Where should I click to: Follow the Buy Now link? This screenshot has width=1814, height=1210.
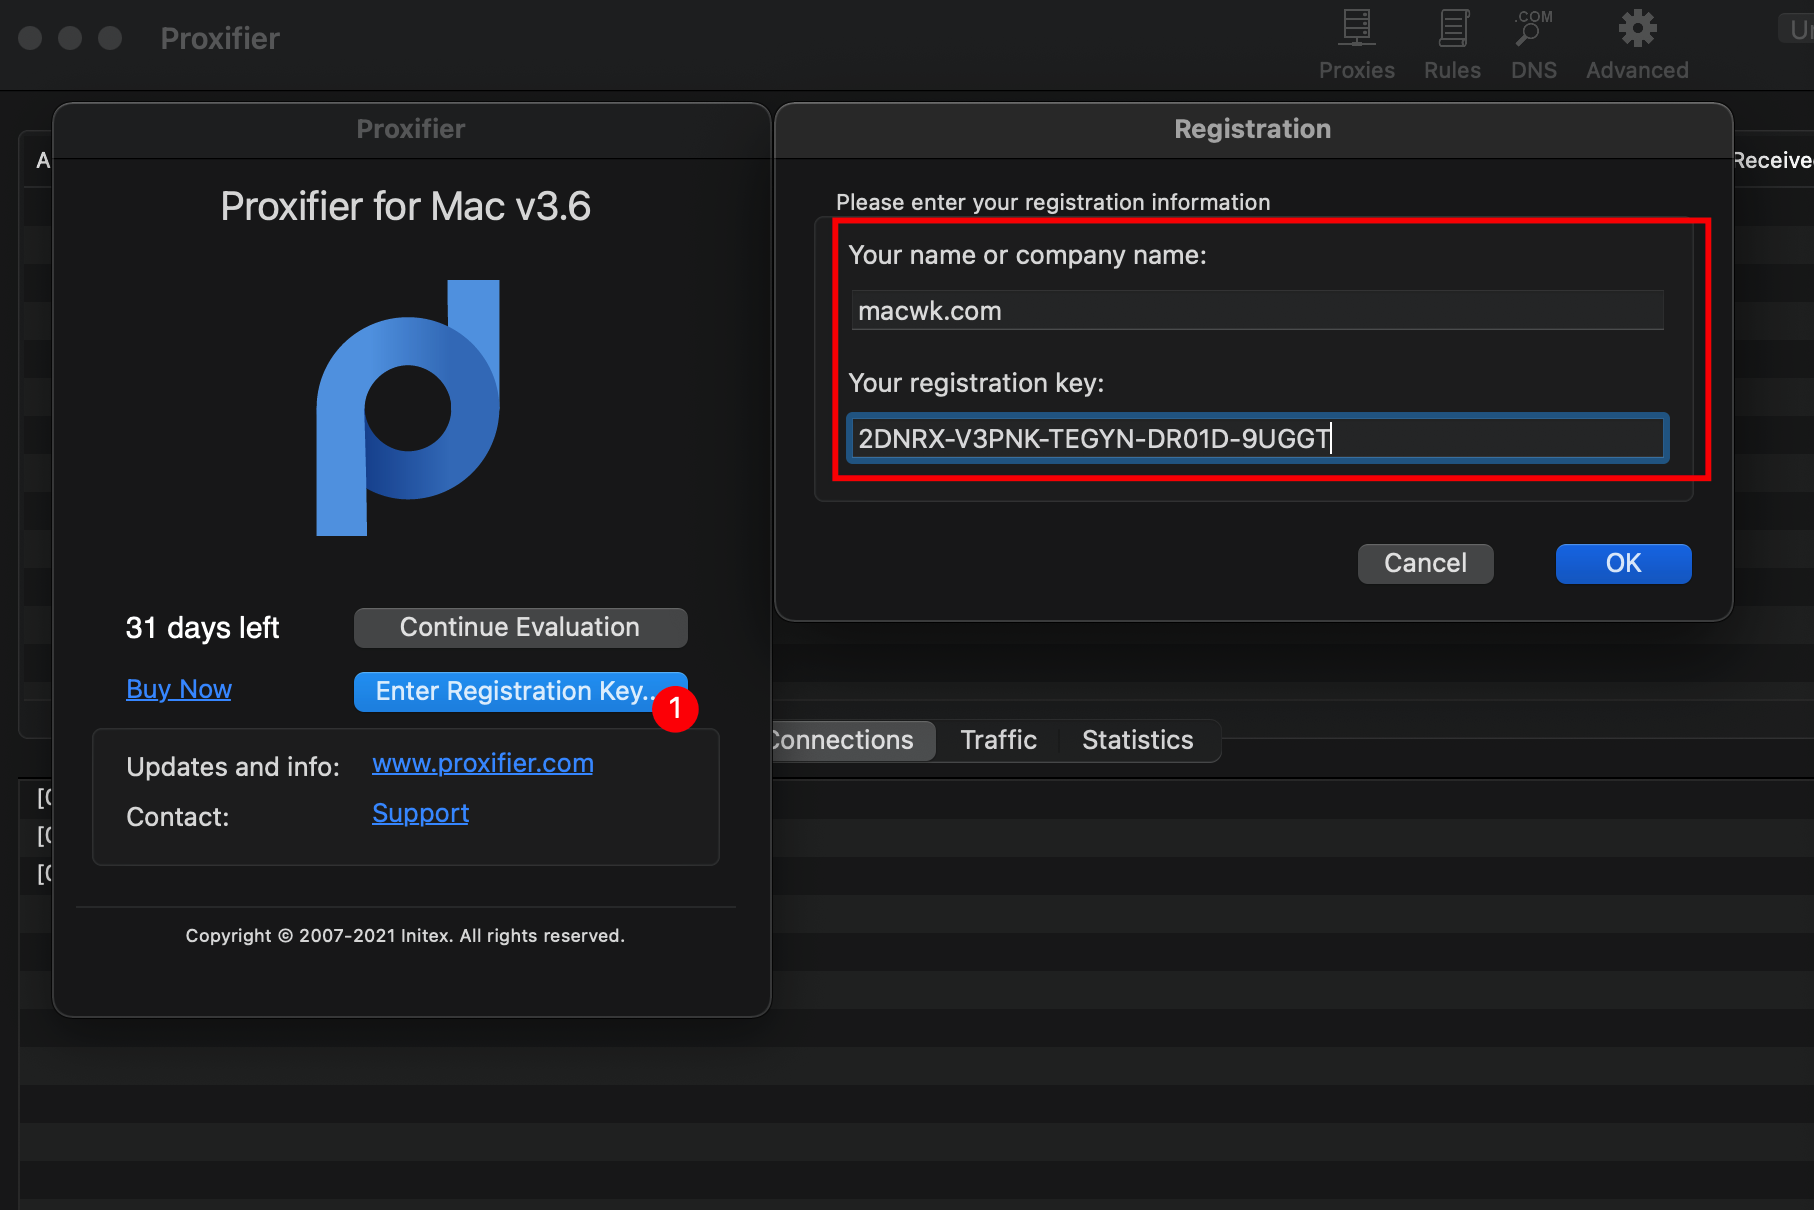pyautogui.click(x=179, y=689)
